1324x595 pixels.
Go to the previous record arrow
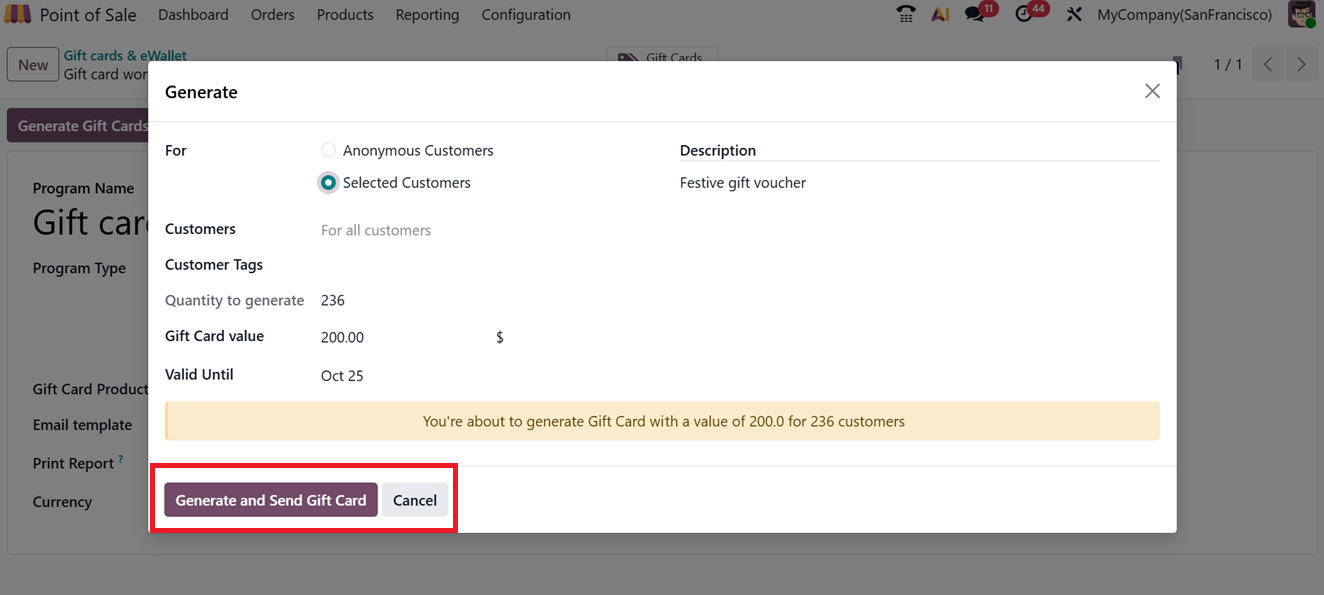click(1268, 65)
